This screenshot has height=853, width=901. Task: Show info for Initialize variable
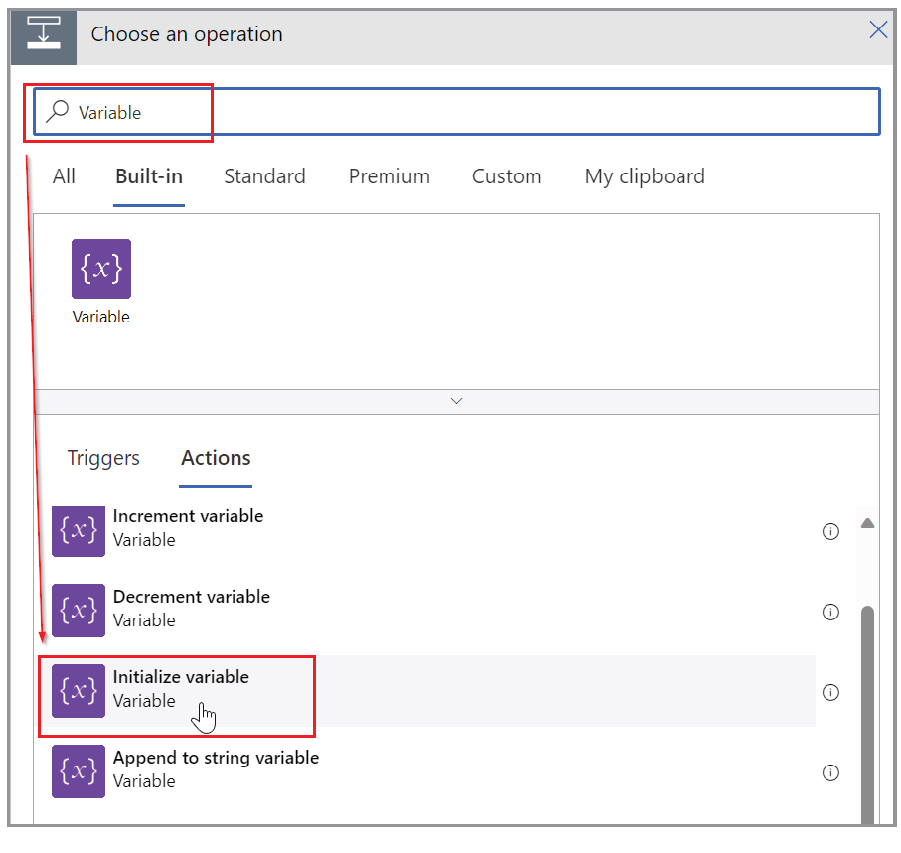(x=830, y=692)
